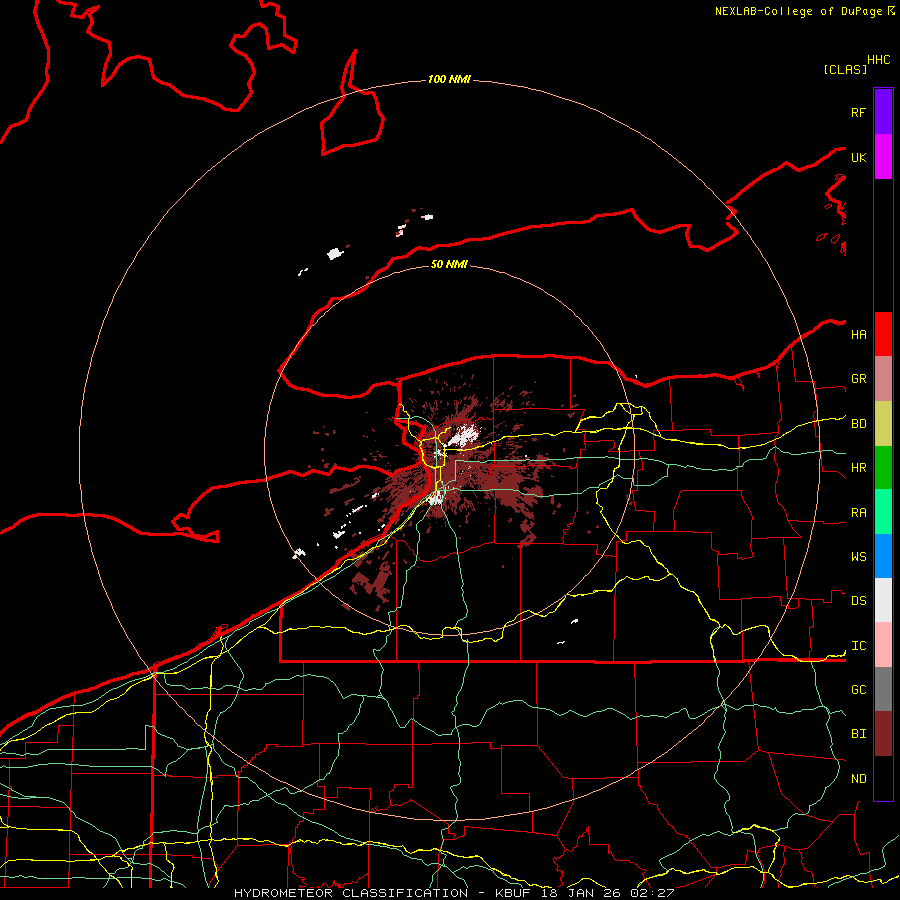Click the HA red legend swatch

(883, 334)
